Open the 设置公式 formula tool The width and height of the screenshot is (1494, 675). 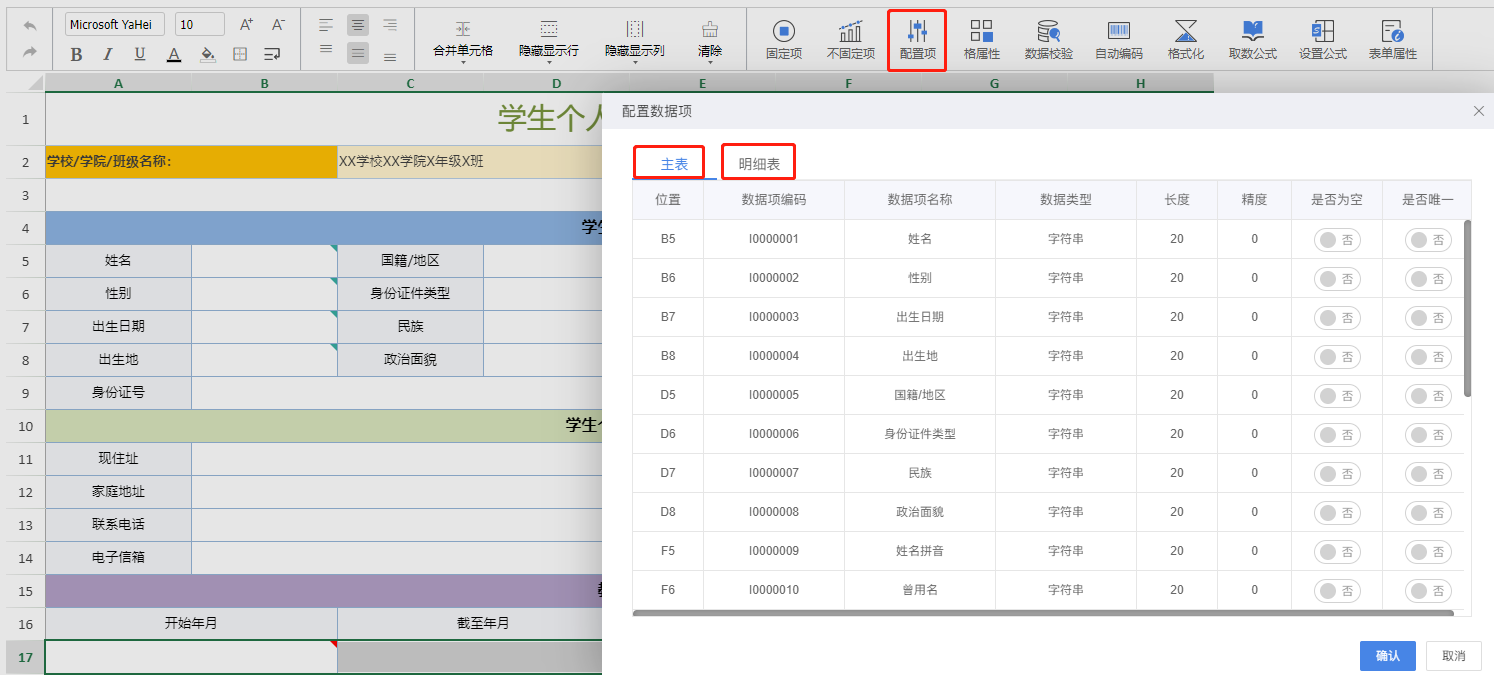point(1323,39)
